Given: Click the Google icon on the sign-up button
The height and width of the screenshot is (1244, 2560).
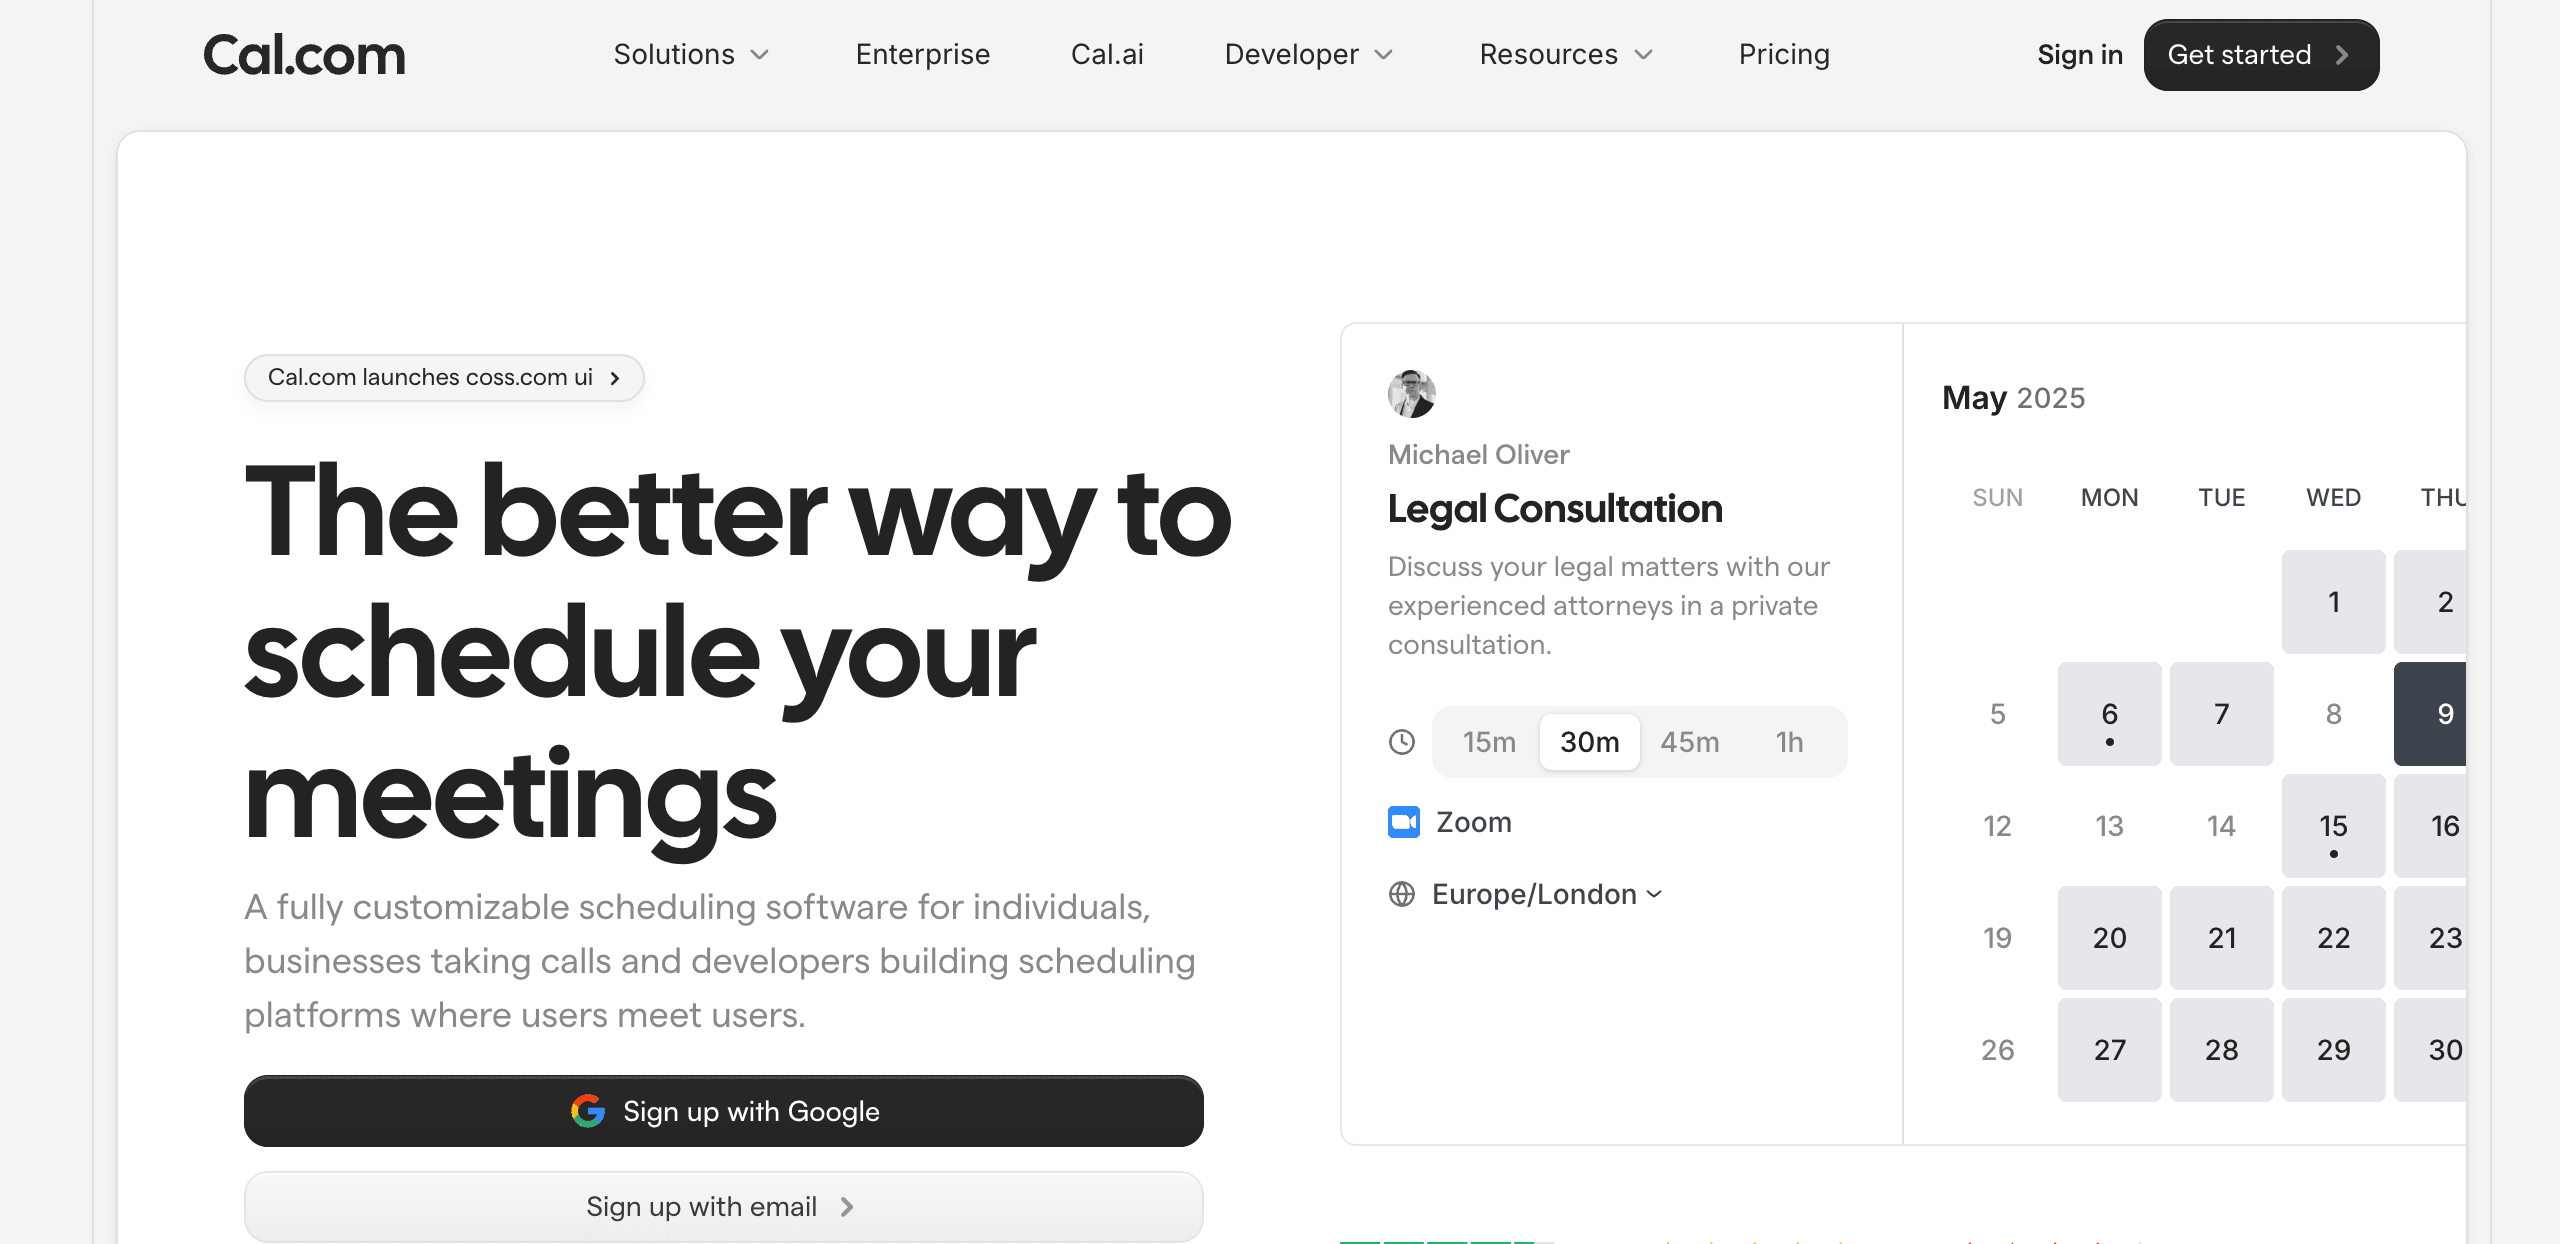Looking at the screenshot, I should coord(589,1111).
